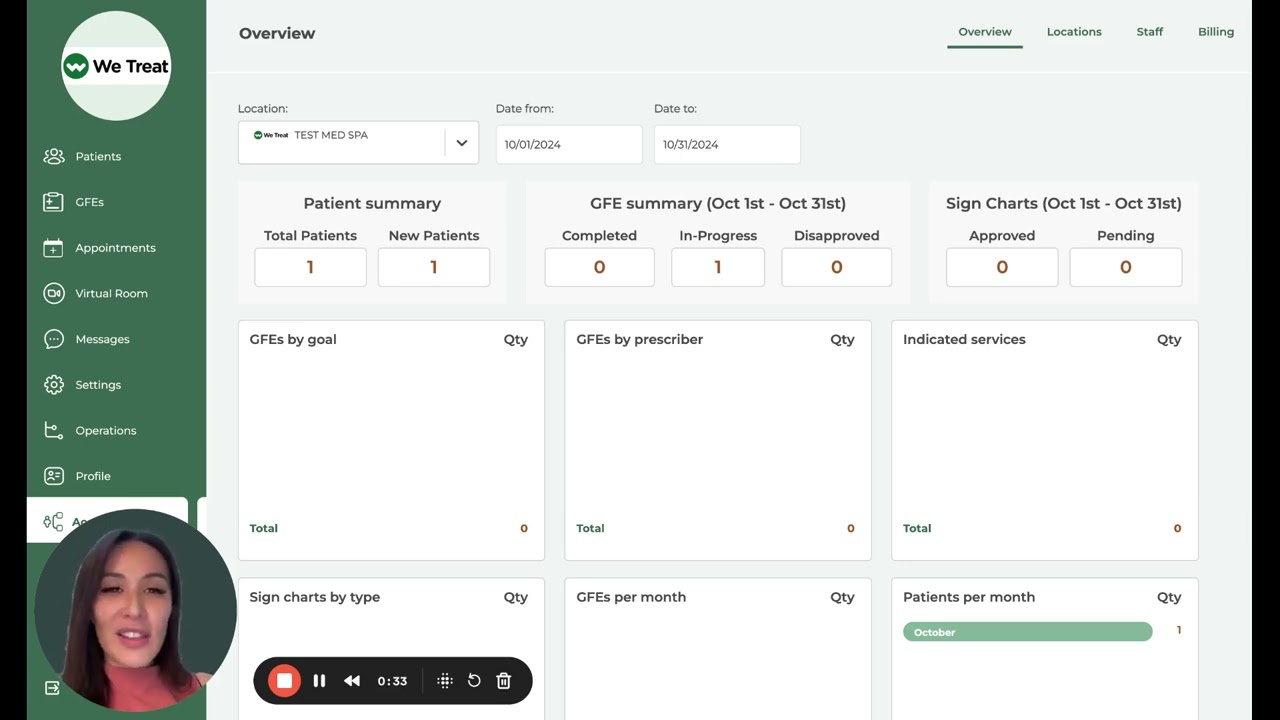Click the Disapproved GFE count box
The image size is (1280, 720).
coord(836,267)
